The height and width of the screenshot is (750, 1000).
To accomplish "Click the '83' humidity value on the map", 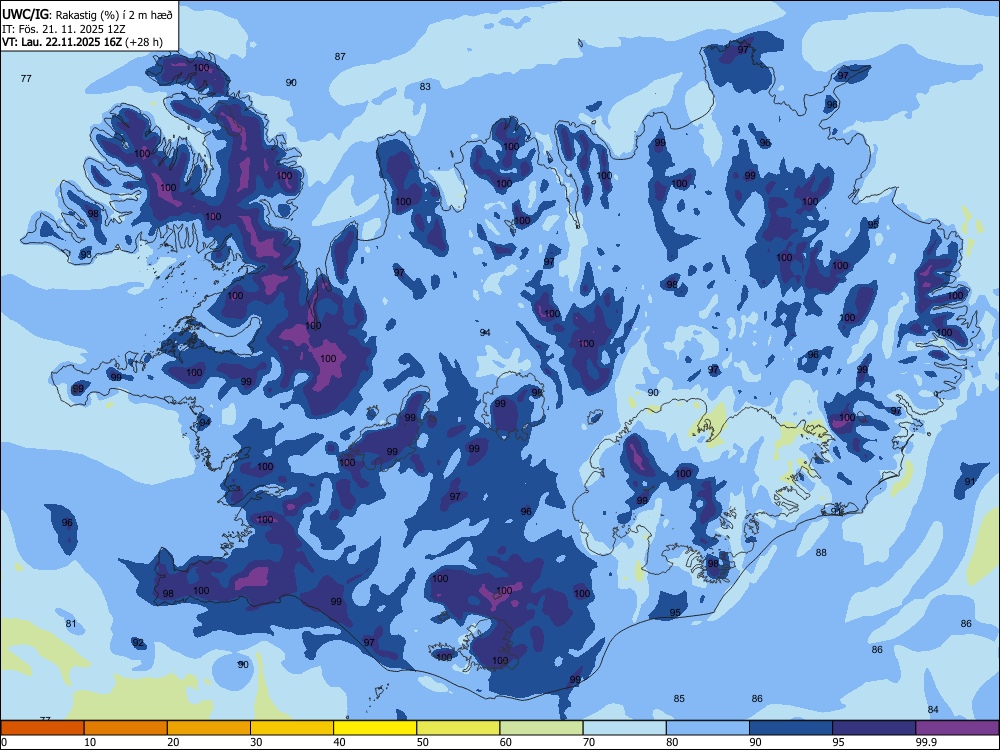I will tap(425, 86).
